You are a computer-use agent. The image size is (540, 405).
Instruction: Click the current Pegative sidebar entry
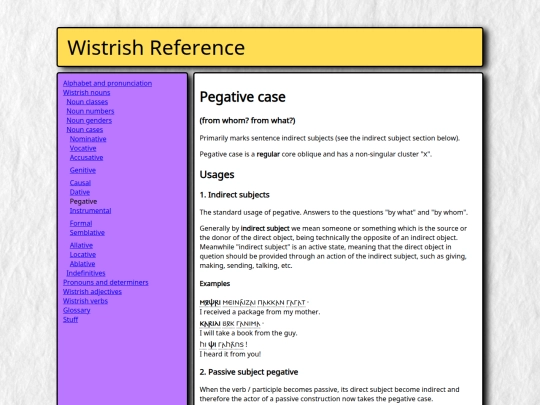click(x=83, y=201)
